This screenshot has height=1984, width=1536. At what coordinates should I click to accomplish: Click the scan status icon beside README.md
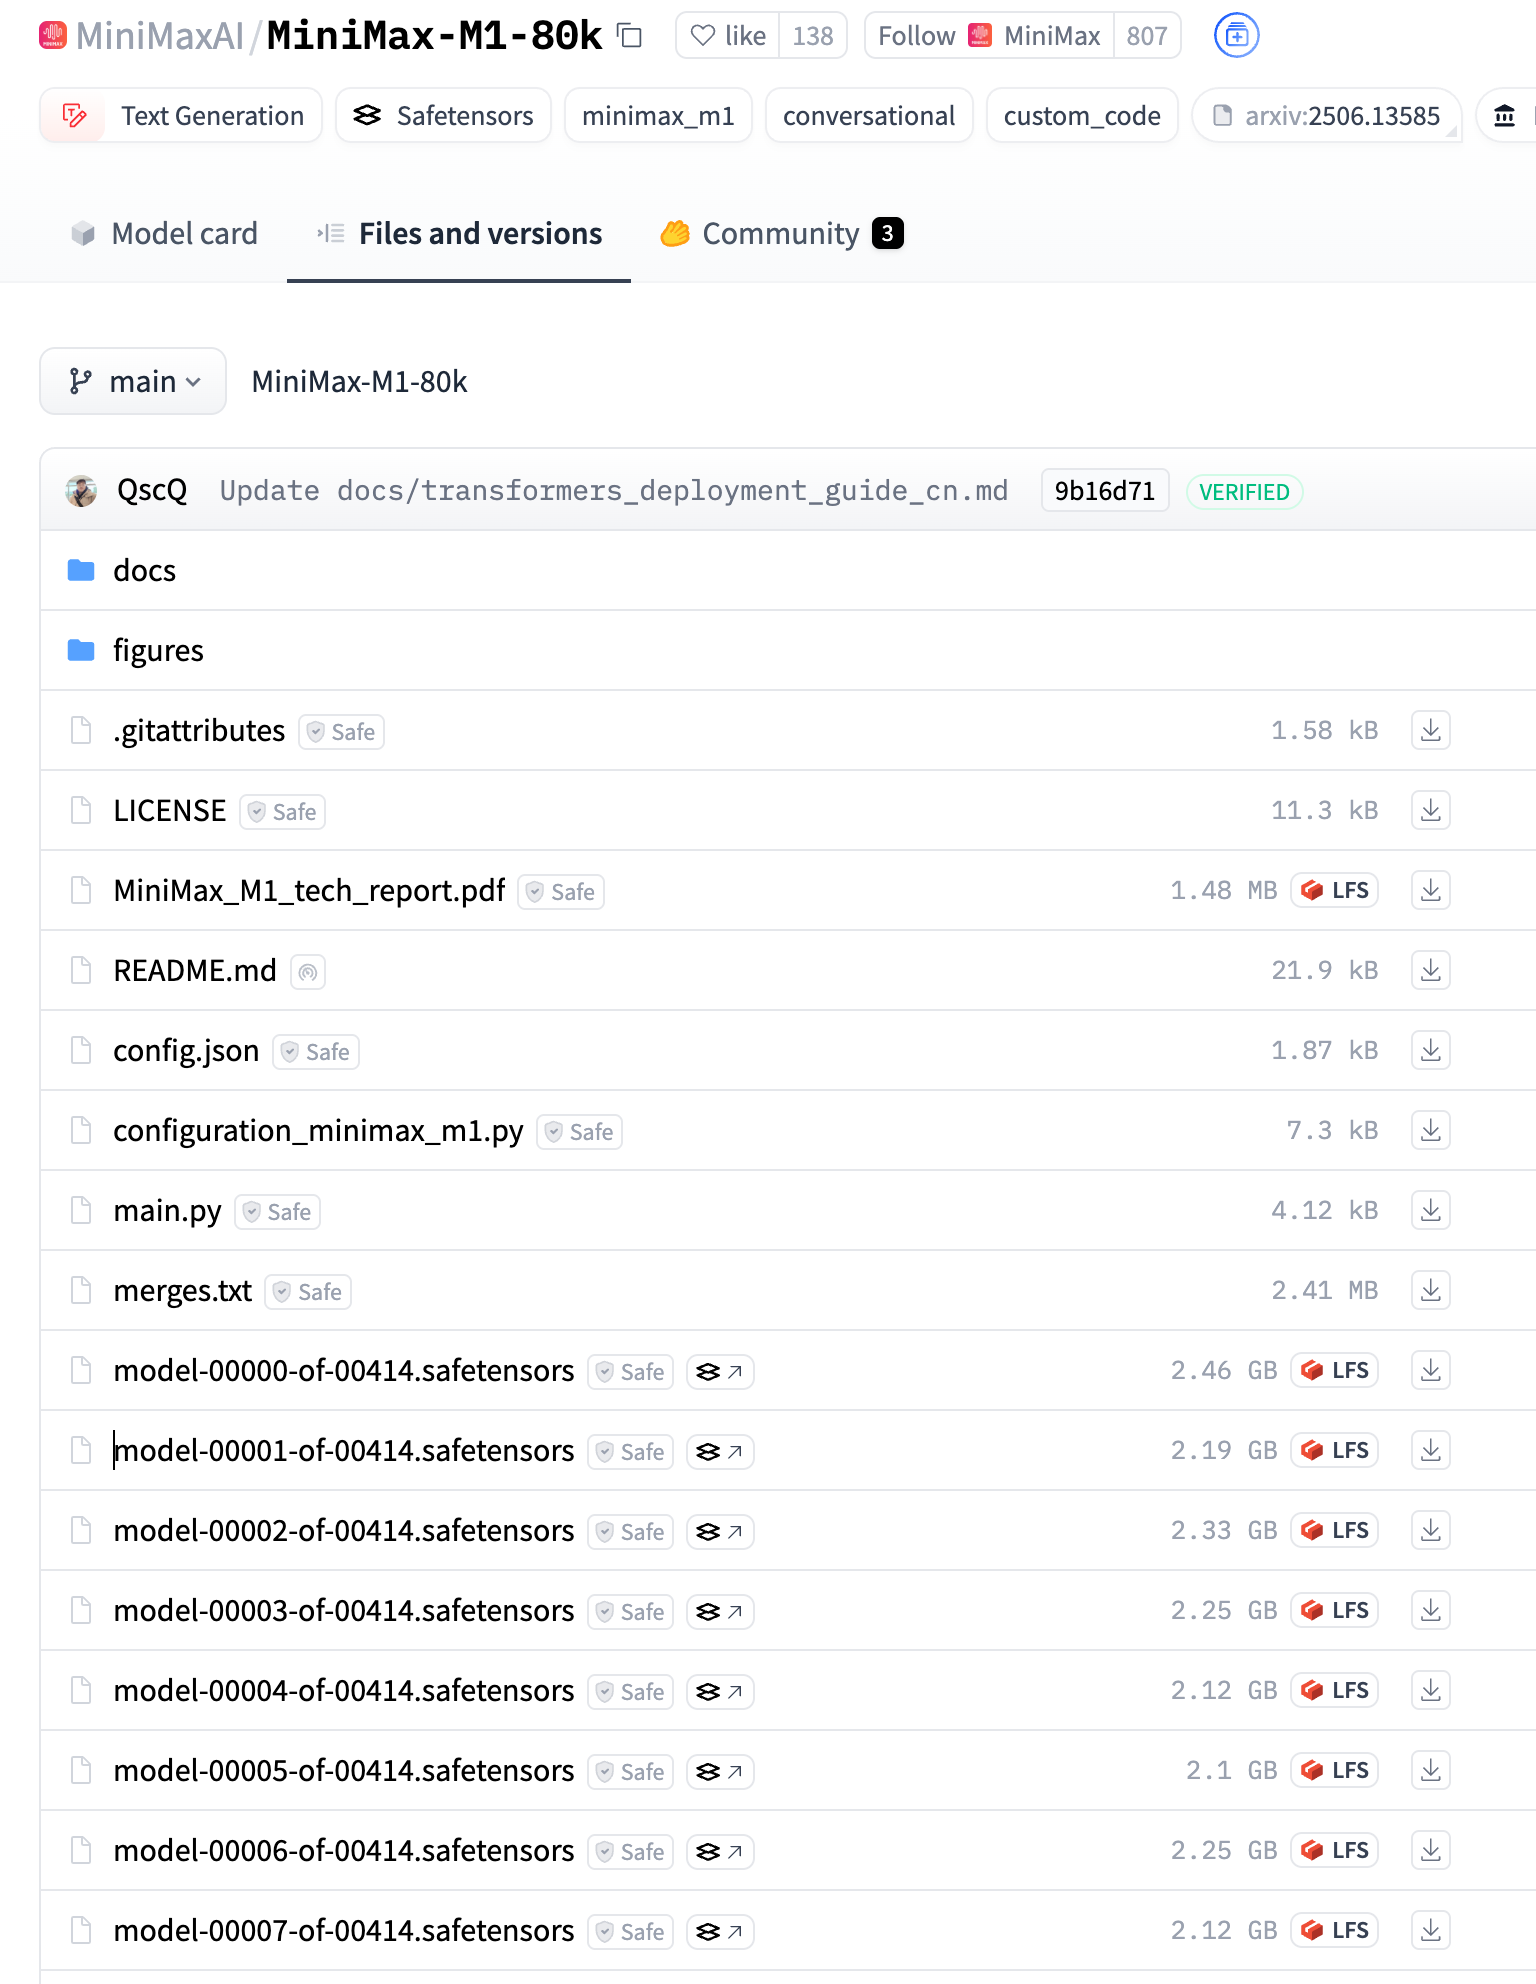pyautogui.click(x=308, y=971)
